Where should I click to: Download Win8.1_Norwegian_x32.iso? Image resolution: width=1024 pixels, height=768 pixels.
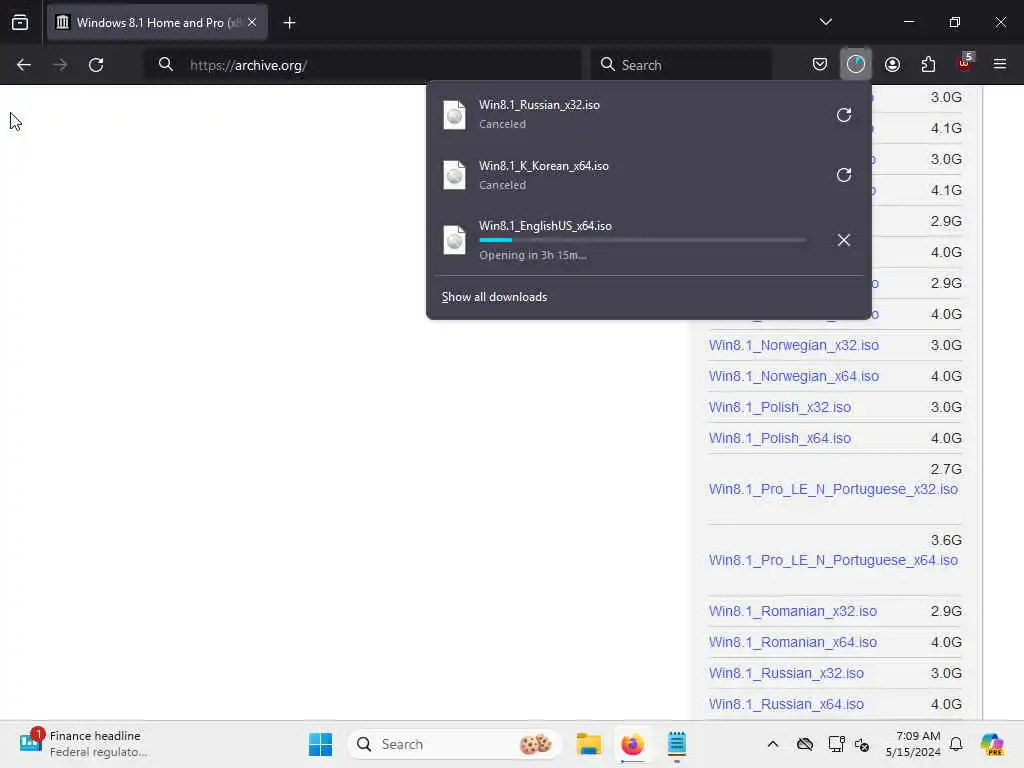pos(793,345)
